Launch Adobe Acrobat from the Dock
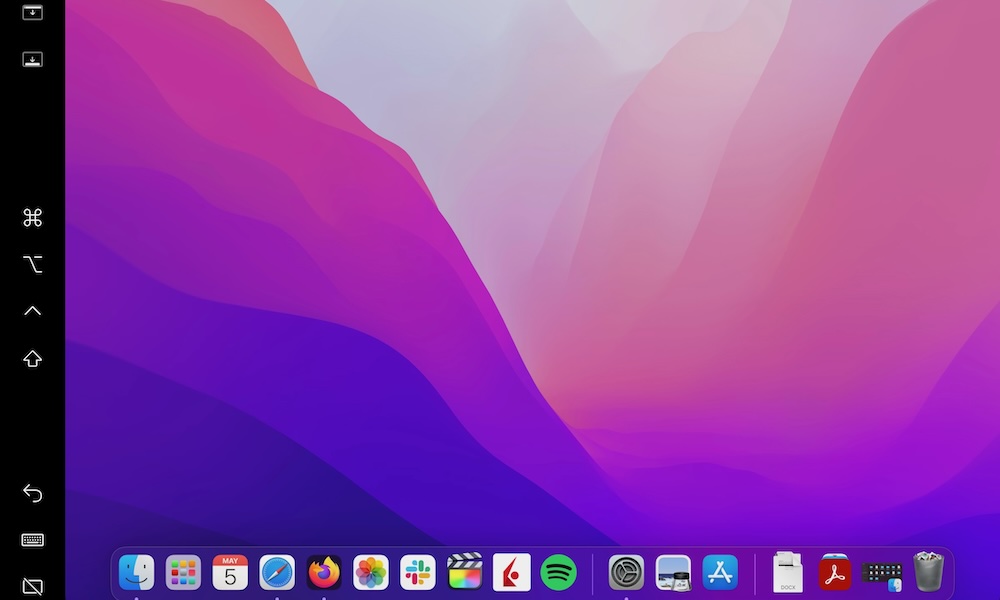The height and width of the screenshot is (600, 1000). coord(835,573)
